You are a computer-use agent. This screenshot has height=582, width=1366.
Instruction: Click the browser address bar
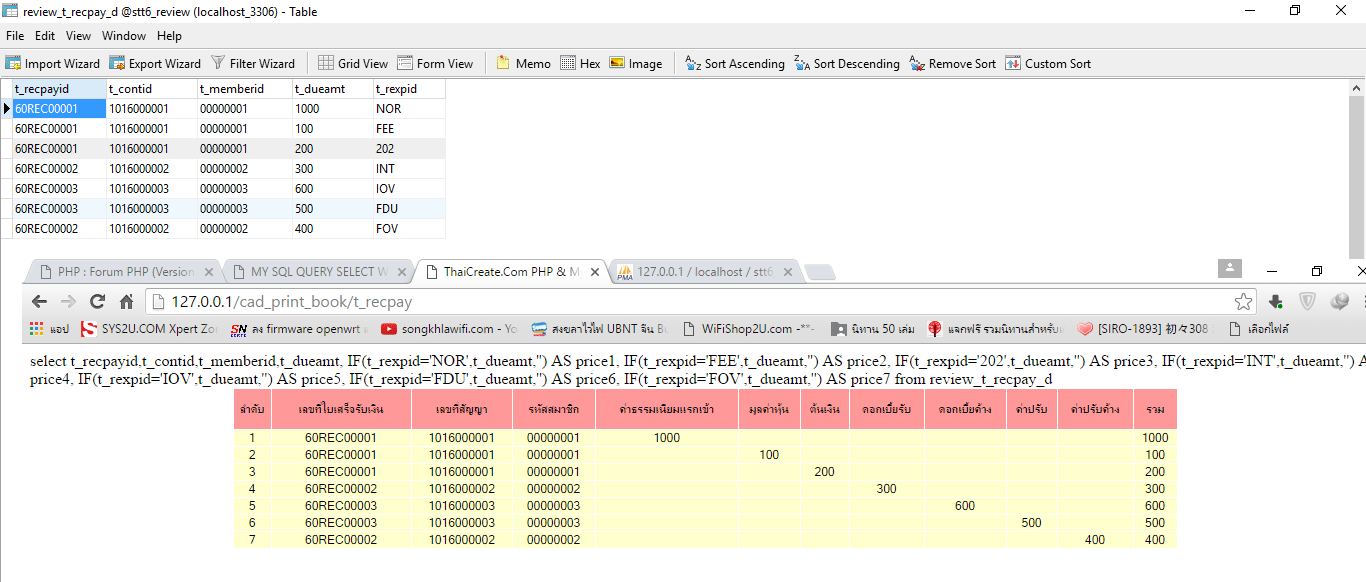click(680, 301)
